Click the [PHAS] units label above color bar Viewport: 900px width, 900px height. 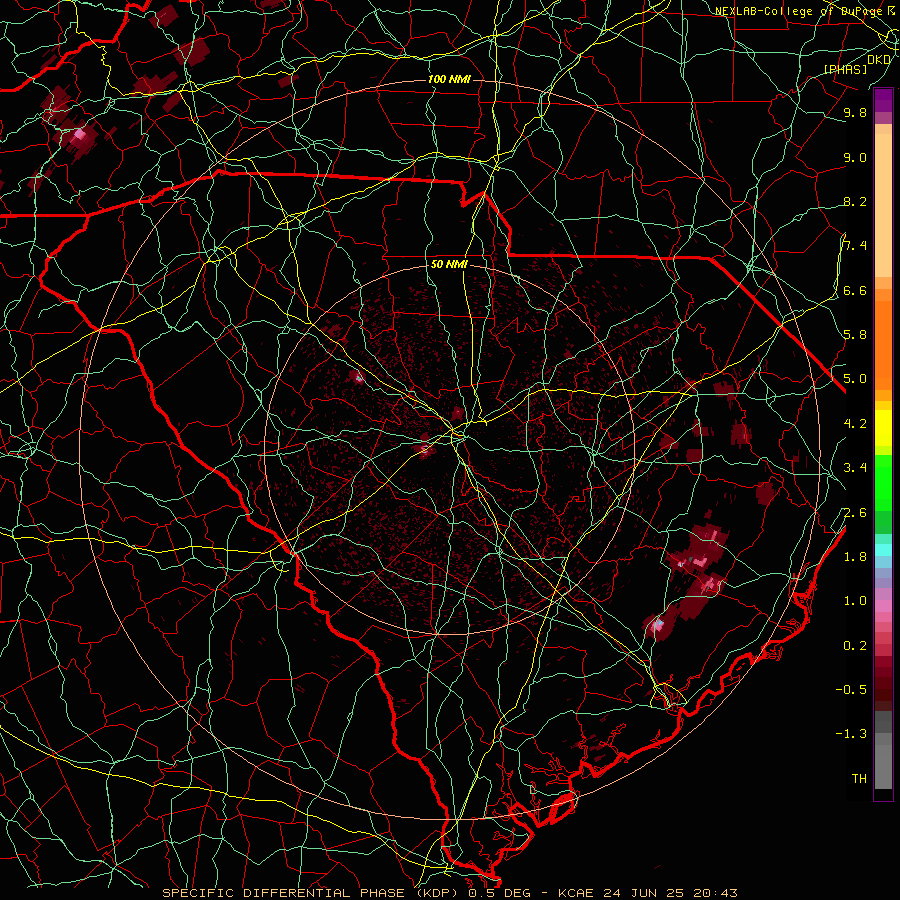(x=845, y=69)
